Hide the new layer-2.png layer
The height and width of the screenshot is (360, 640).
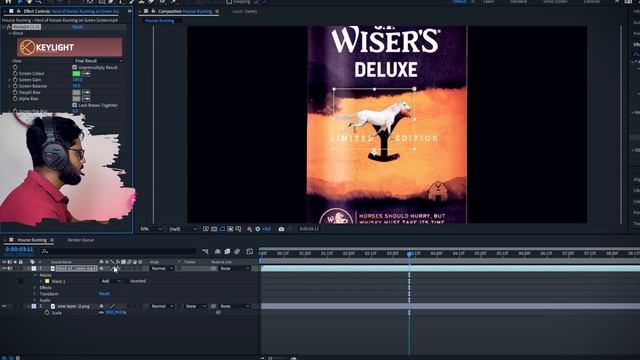[x=4, y=306]
